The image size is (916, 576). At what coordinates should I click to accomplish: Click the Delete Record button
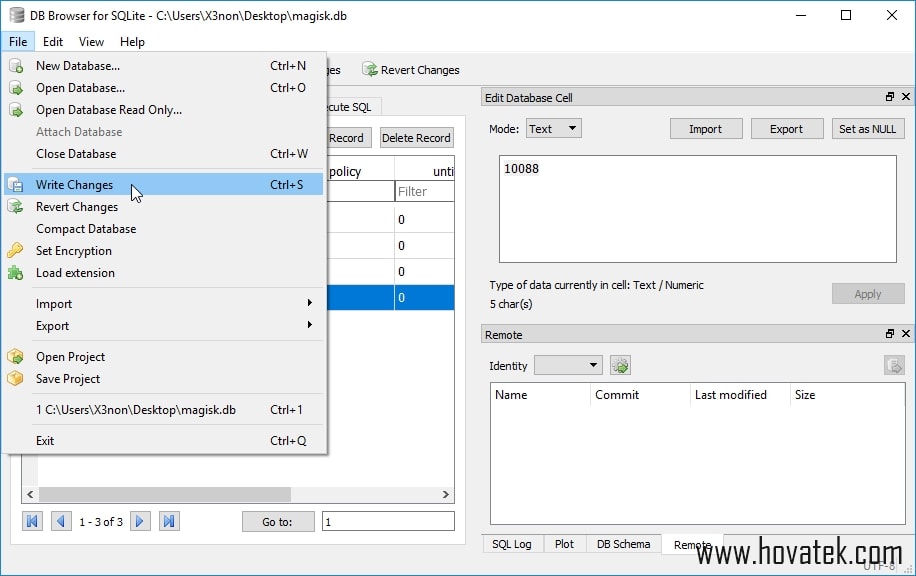(416, 138)
